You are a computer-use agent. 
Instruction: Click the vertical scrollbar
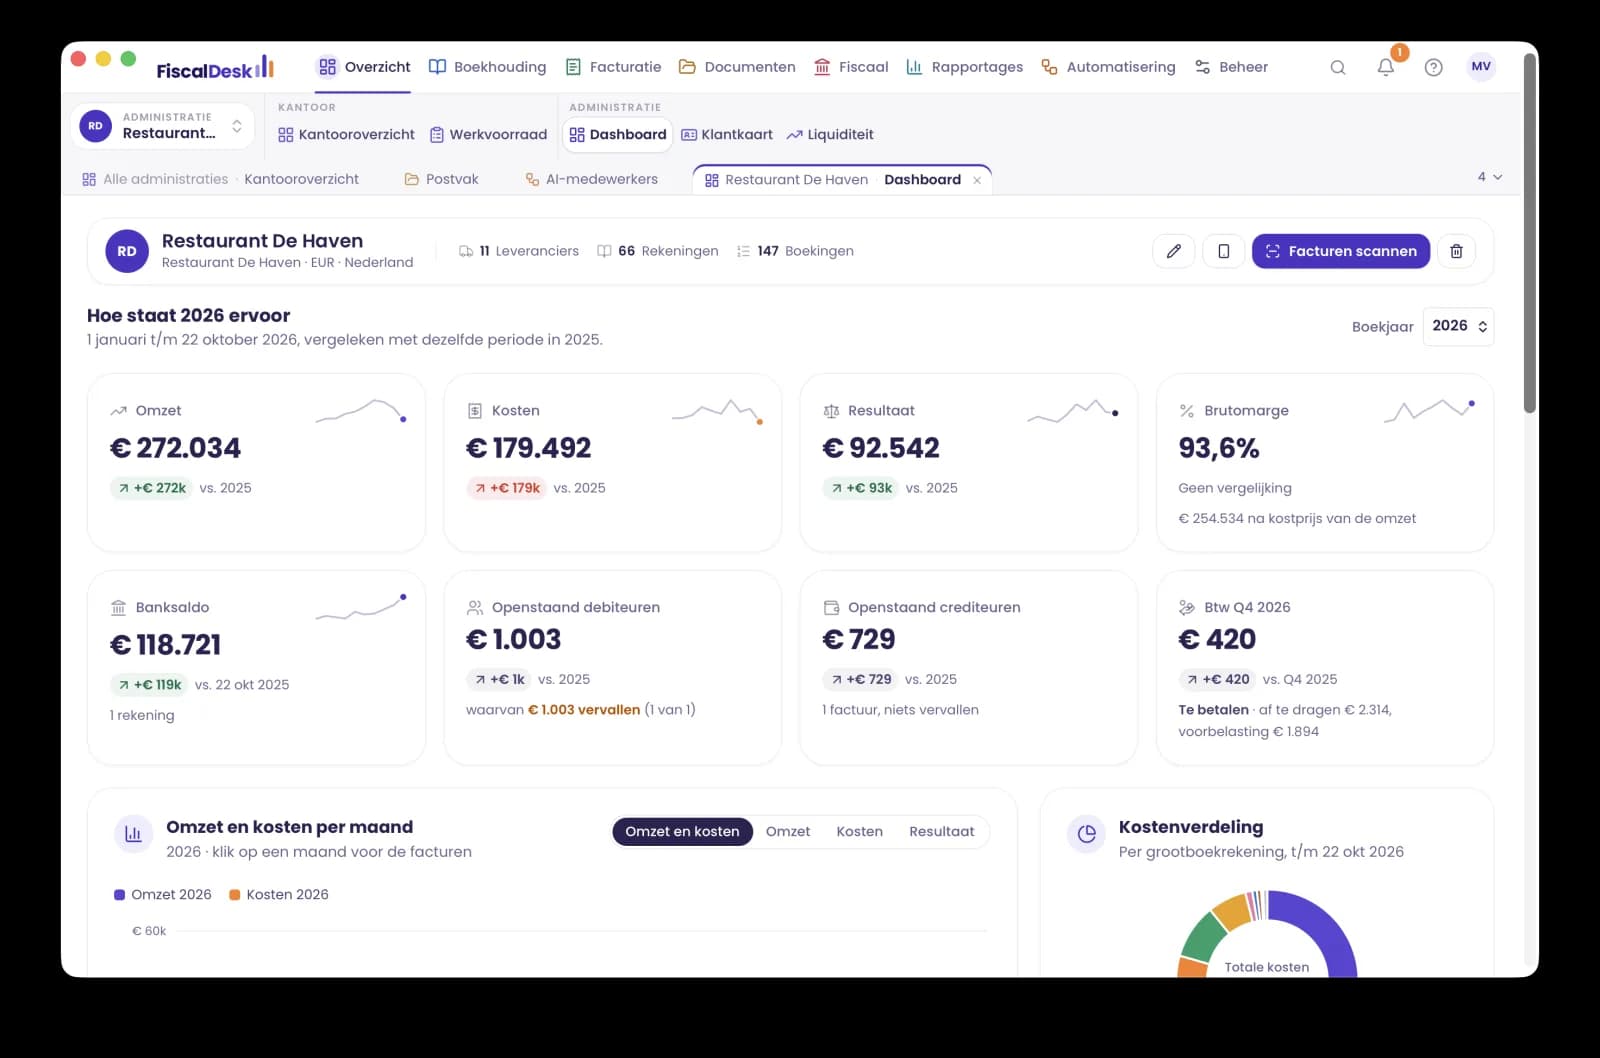pyautogui.click(x=1529, y=232)
